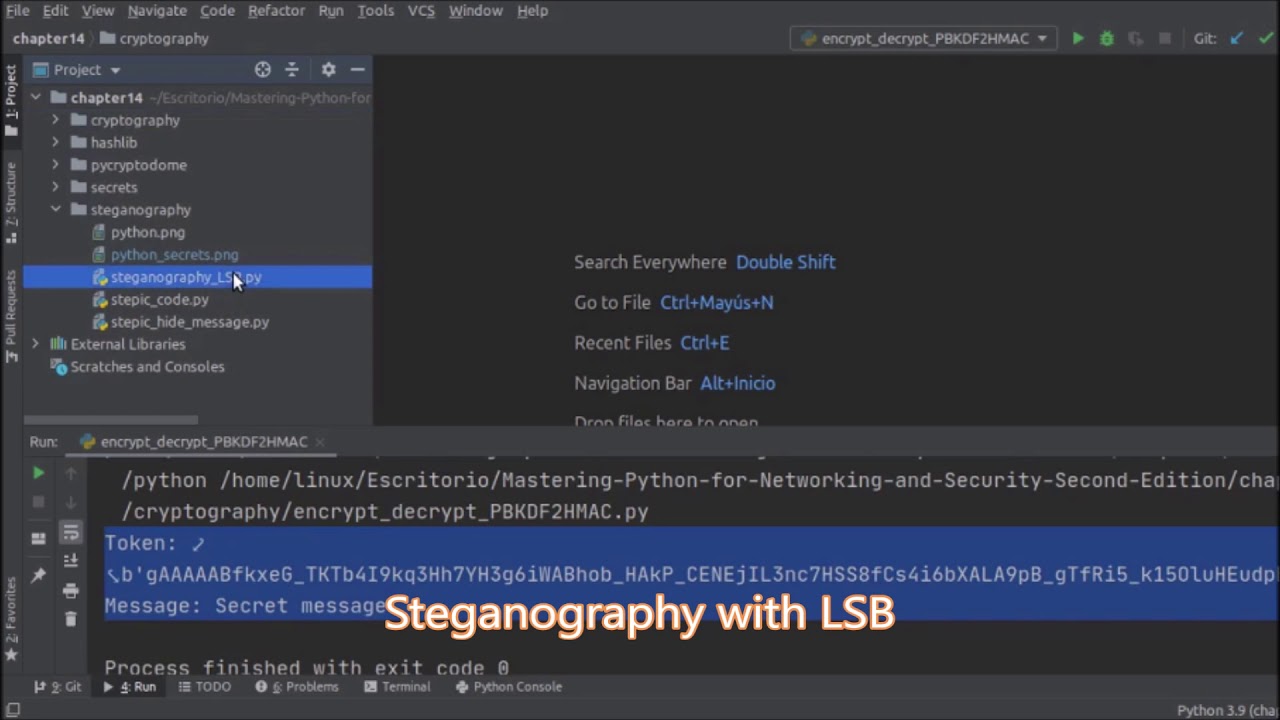The image size is (1280, 720).
Task: Click the Up the Stack Trace arrow
Action: (x=70, y=473)
